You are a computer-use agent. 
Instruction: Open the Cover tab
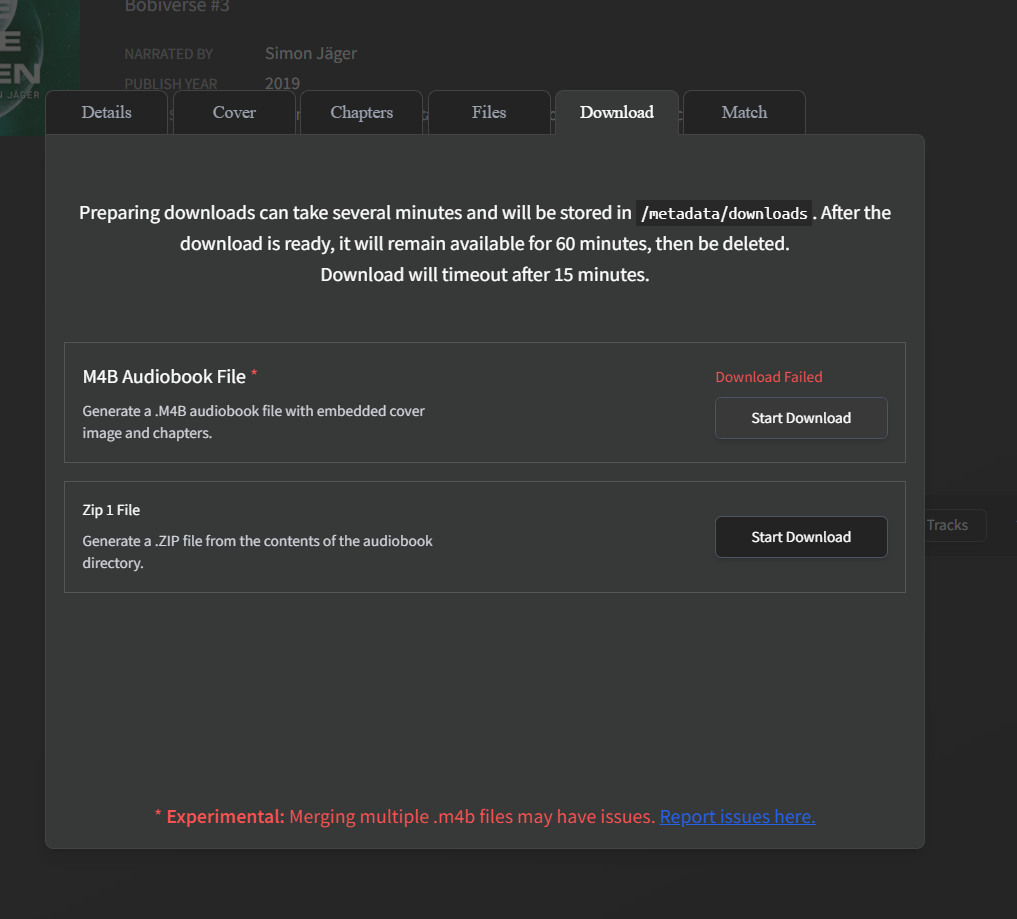click(x=234, y=112)
